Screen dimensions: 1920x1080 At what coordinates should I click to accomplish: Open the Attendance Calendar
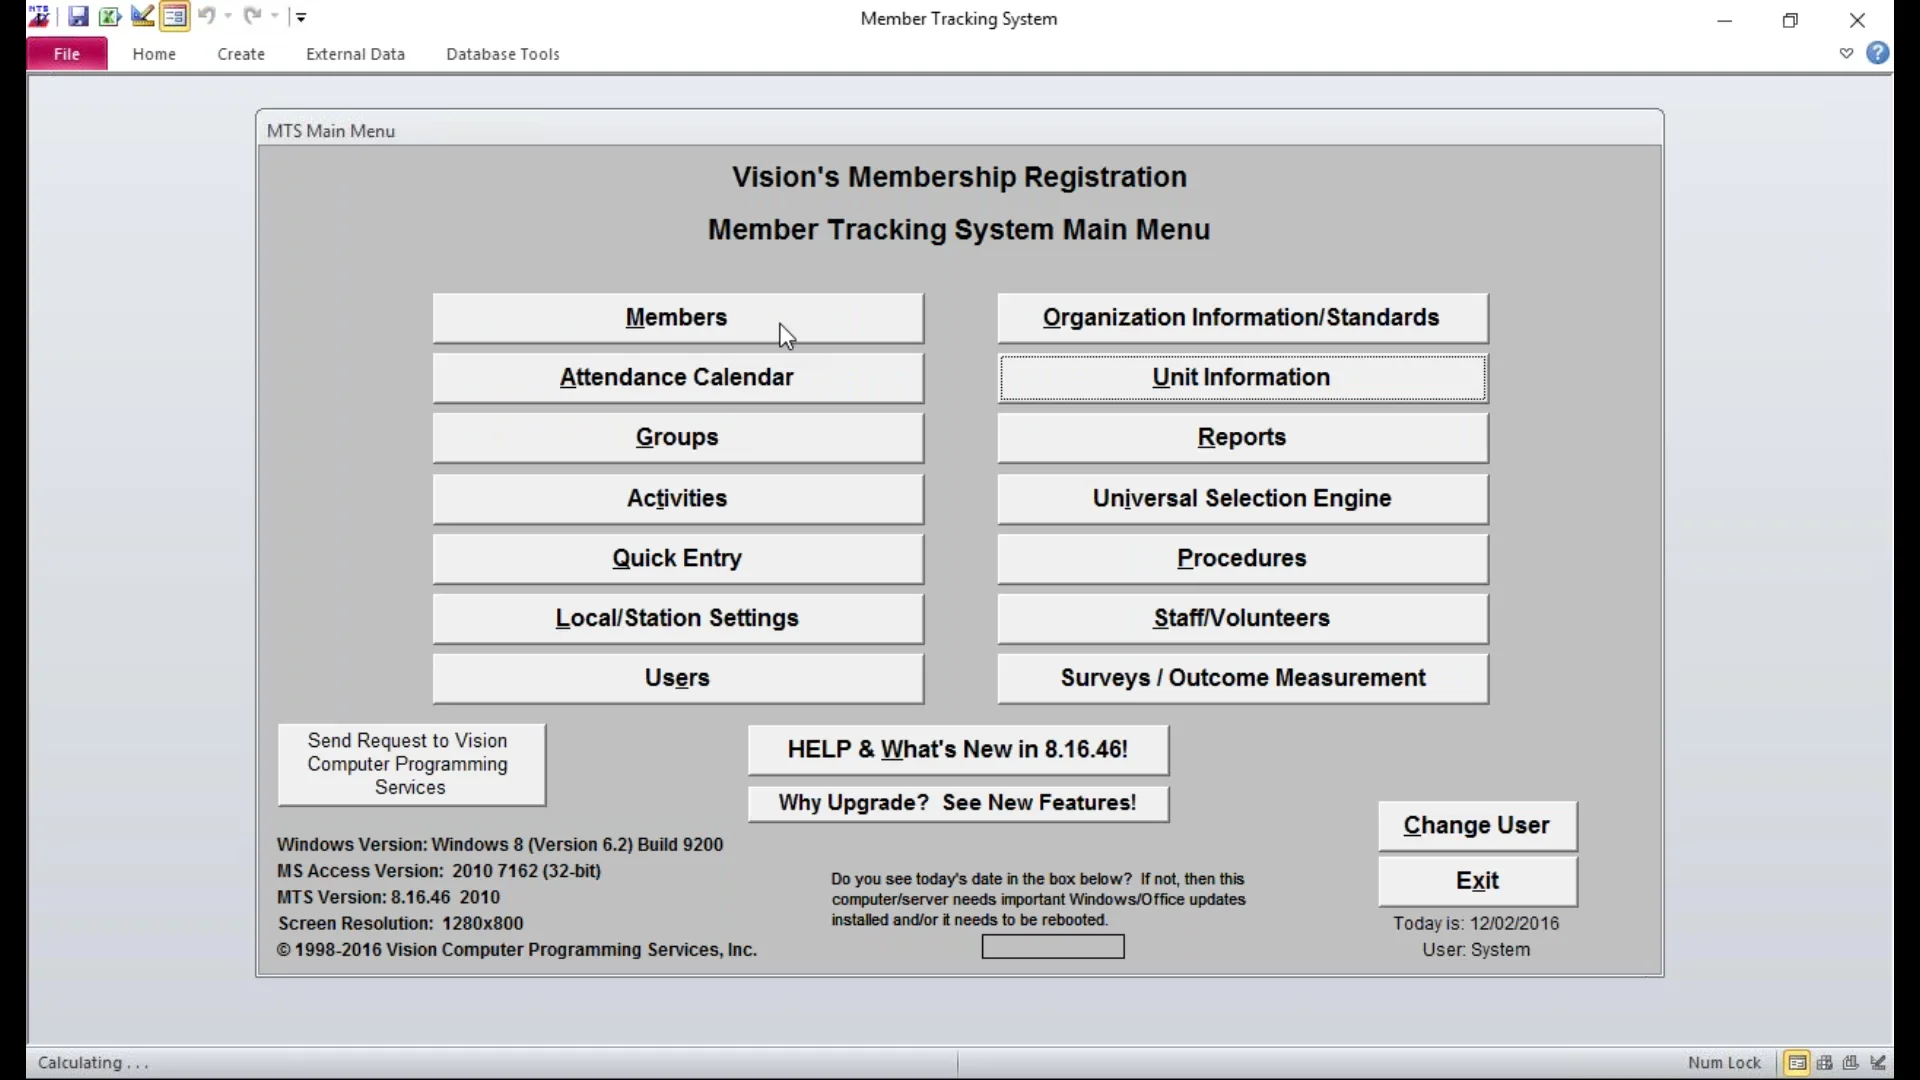click(x=678, y=378)
